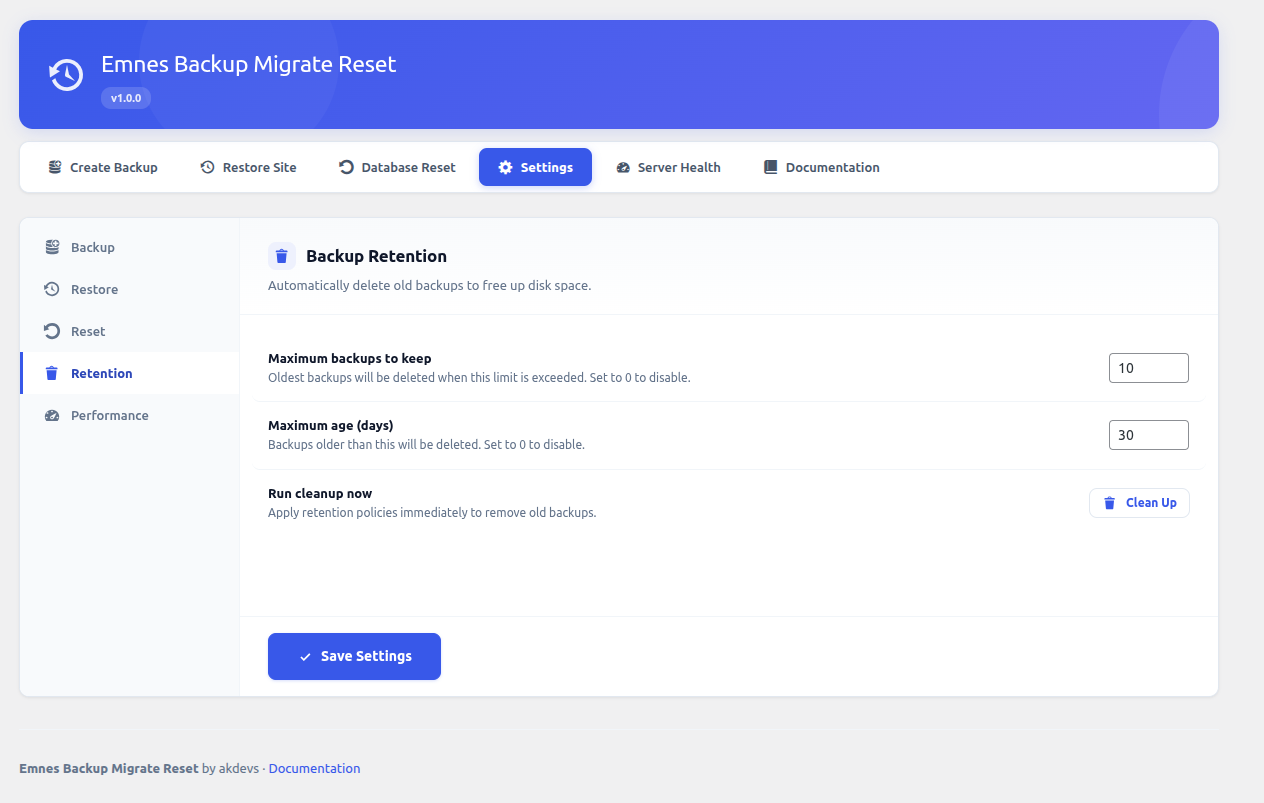
Task: Click the Database Reset arrow icon
Action: click(344, 167)
